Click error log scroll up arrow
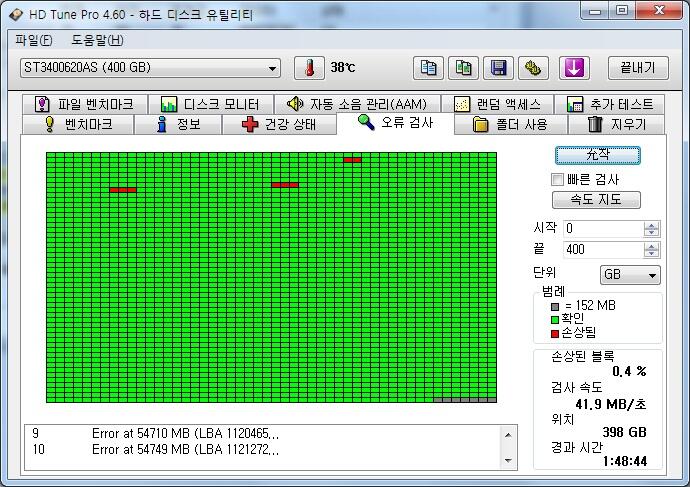690x487 pixels. (x=508, y=435)
